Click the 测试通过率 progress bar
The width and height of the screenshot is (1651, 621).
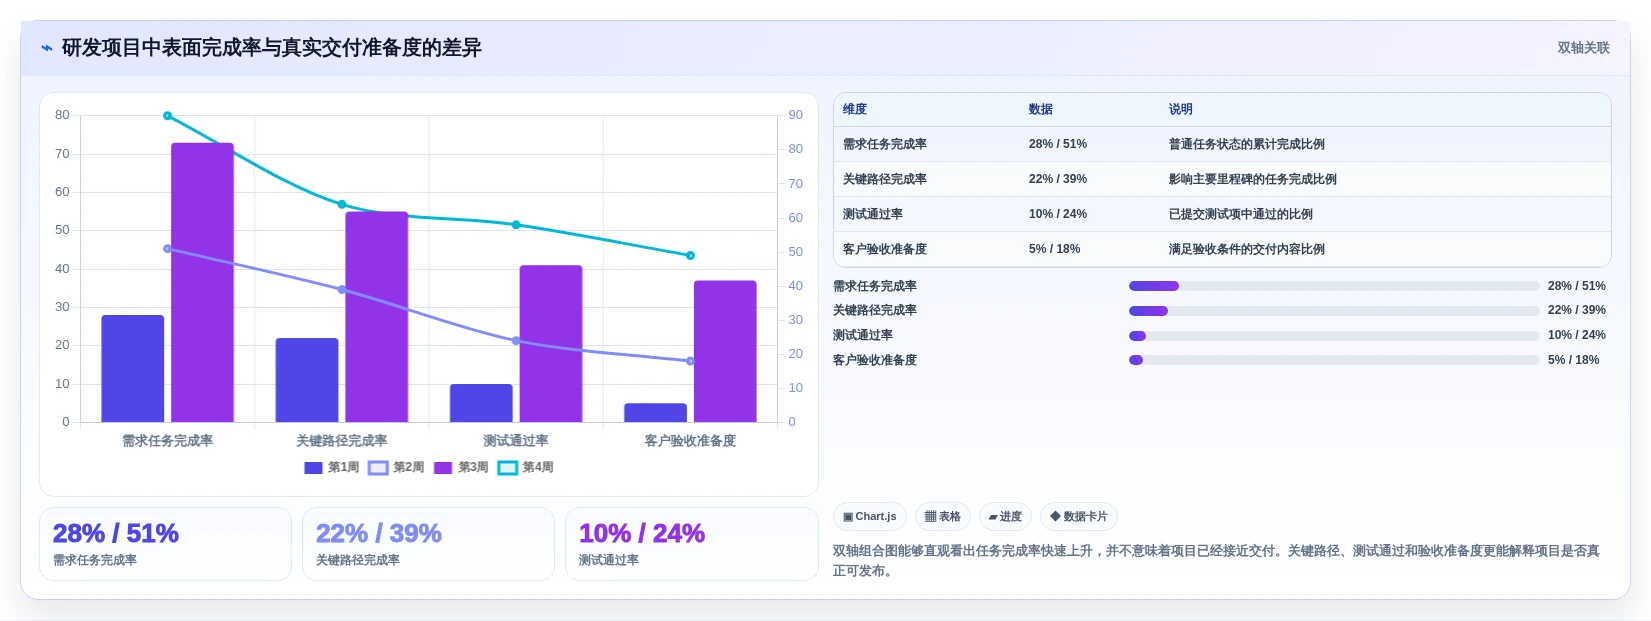pos(1334,335)
